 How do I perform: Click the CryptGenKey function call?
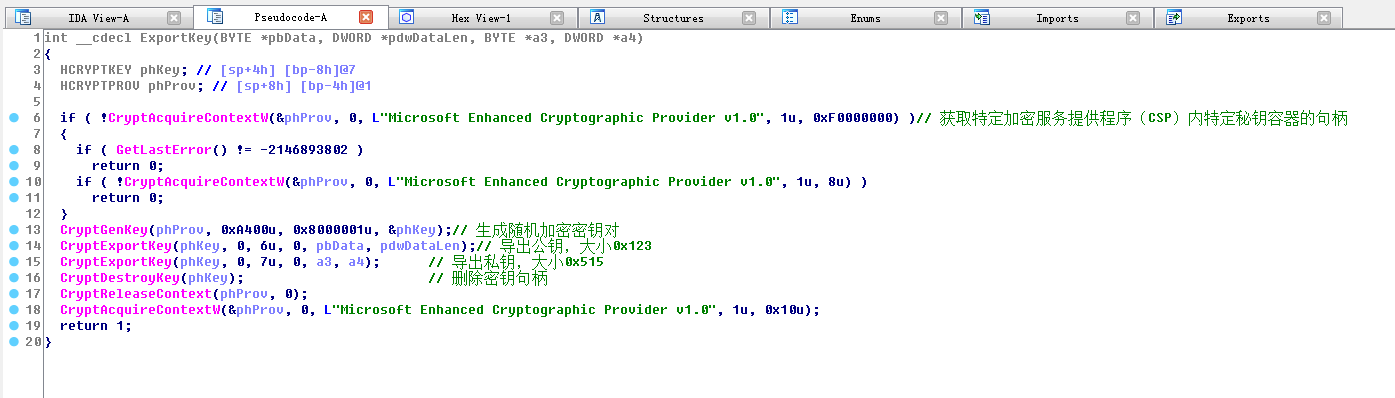104,230
